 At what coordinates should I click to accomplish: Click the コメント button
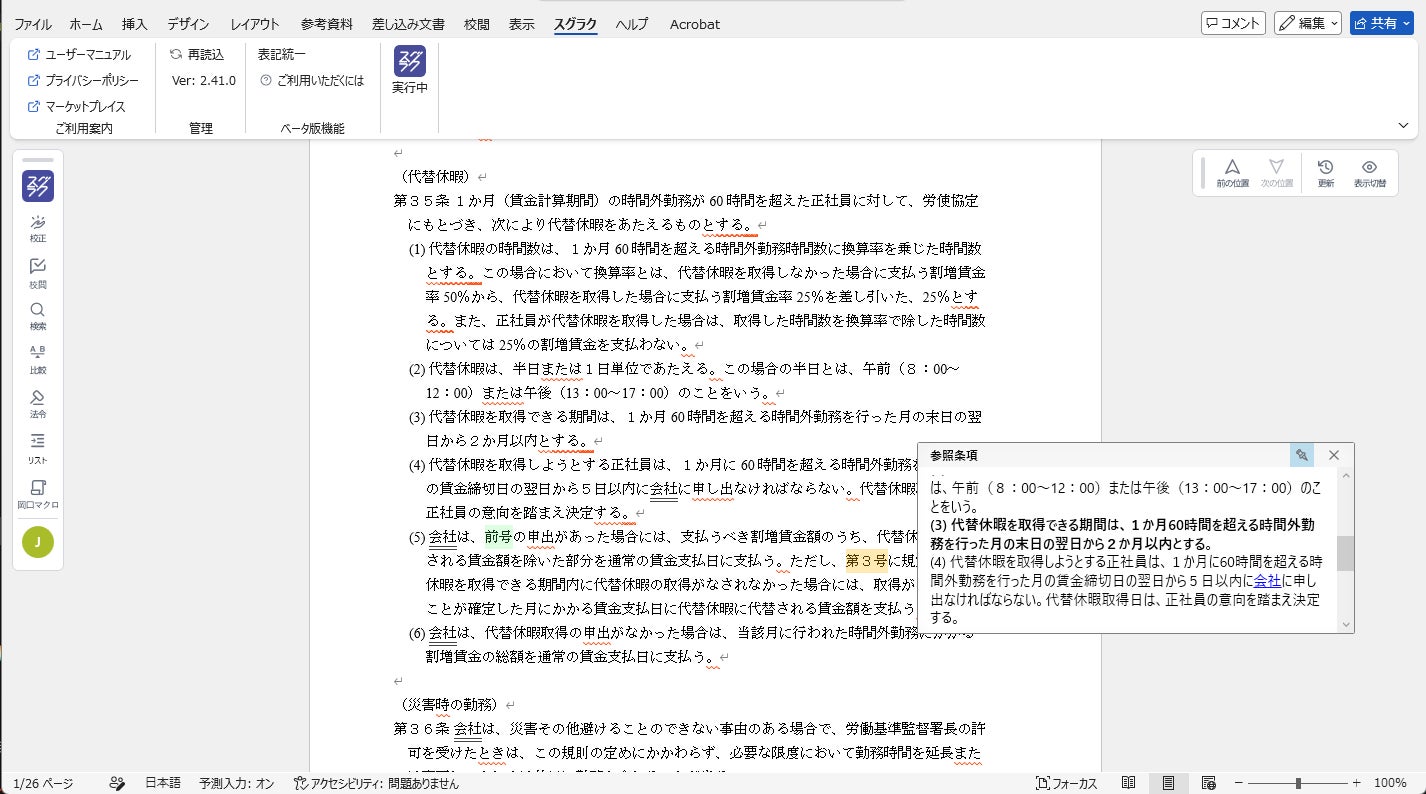1233,23
